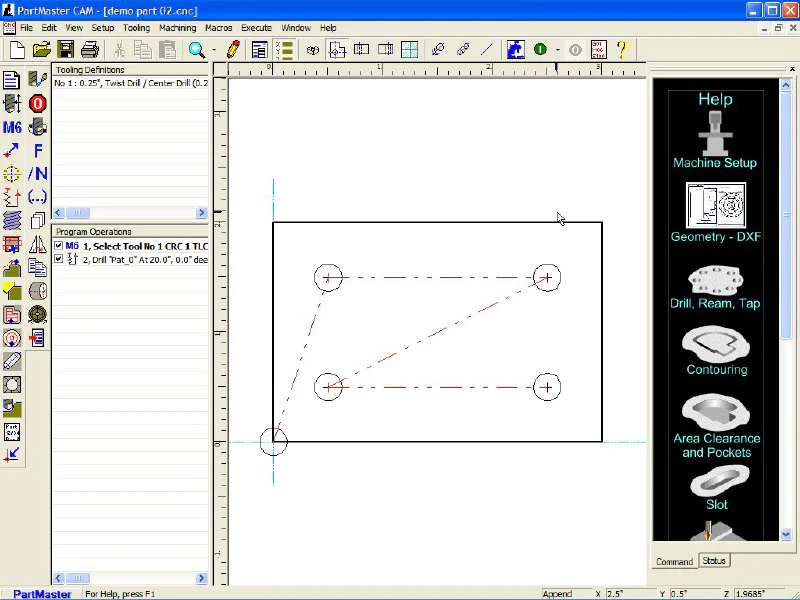Click the yellow crosshair circle drill icon
This screenshot has width=800, height=600.
tap(12, 174)
